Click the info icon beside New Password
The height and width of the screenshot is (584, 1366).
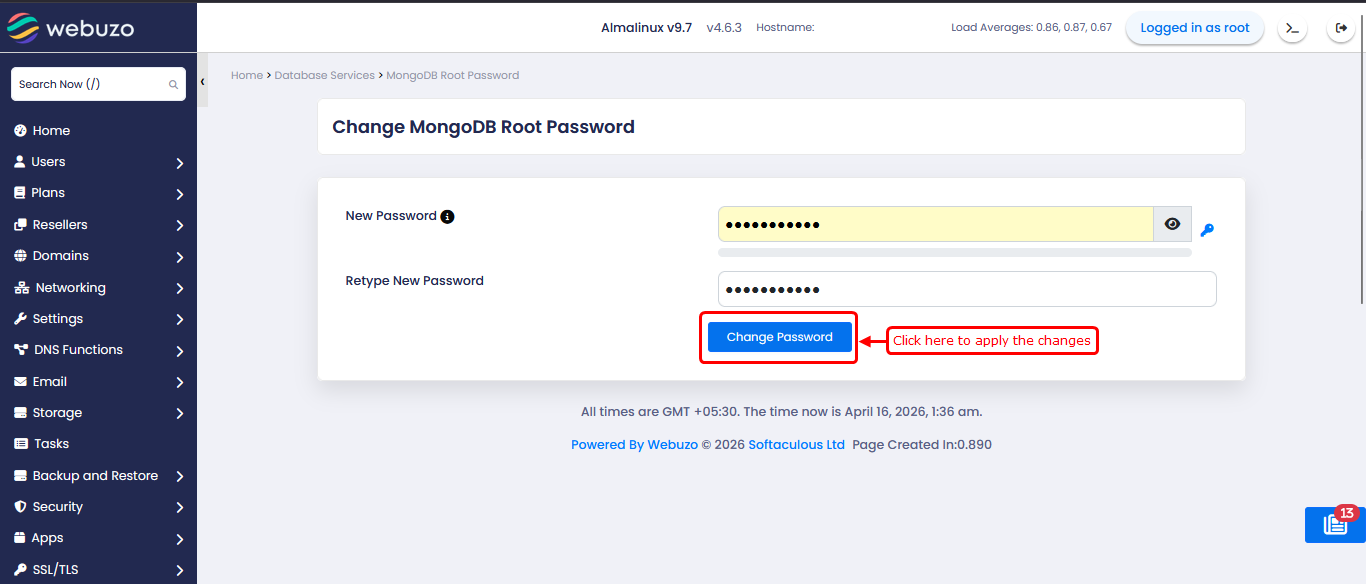447,216
